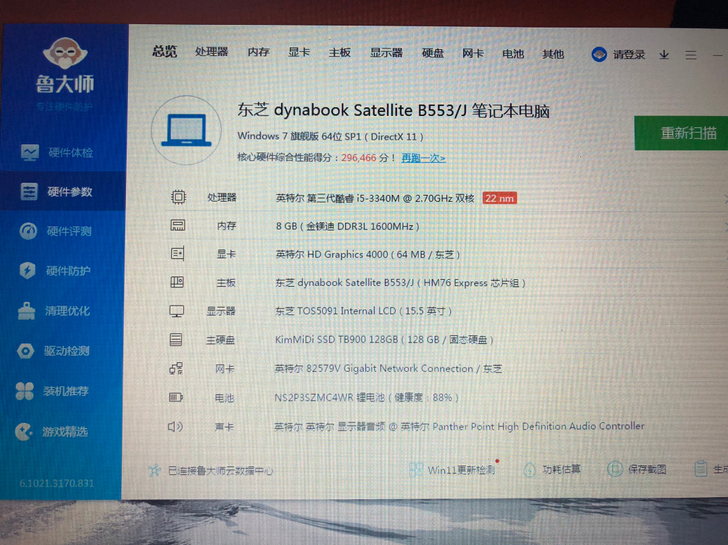Switch to the 总览 tab
Screen dimensions: 728x545
coord(164,51)
